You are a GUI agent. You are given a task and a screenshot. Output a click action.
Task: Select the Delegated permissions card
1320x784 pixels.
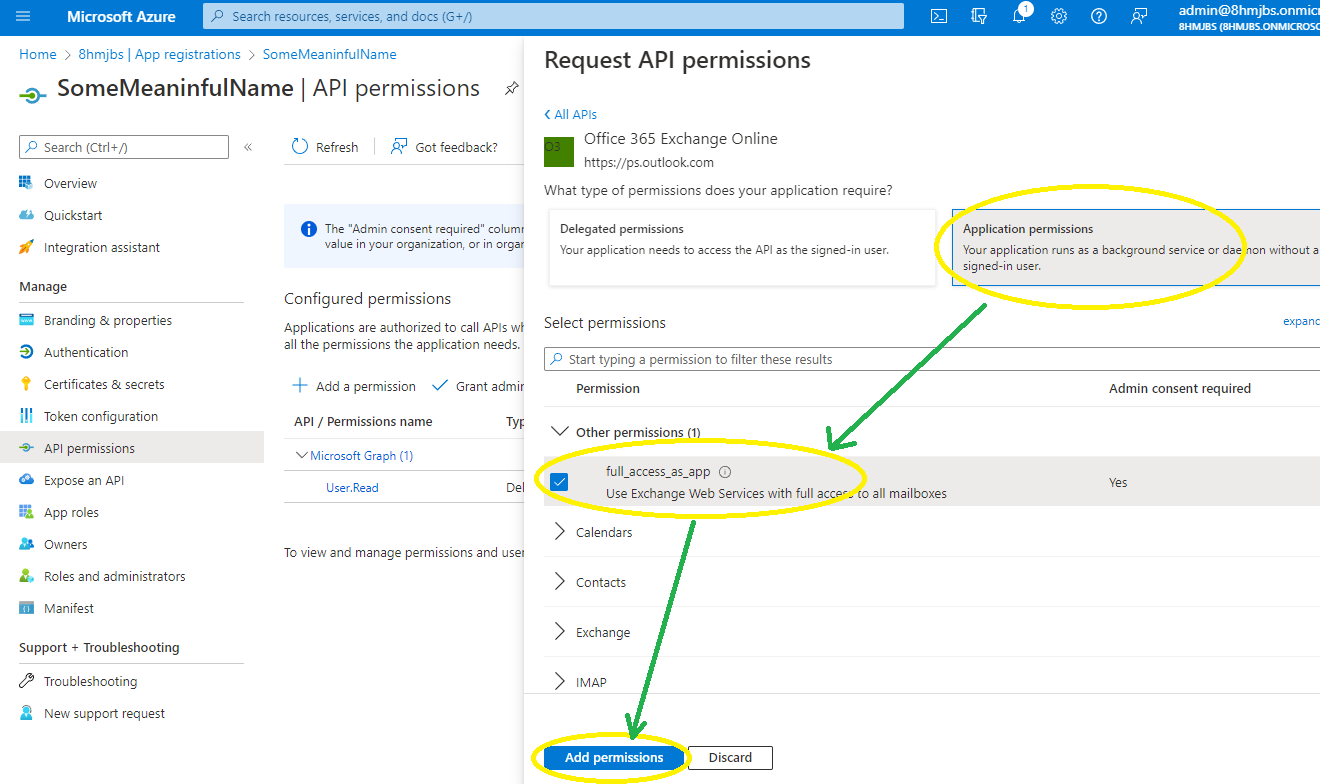[x=741, y=247]
